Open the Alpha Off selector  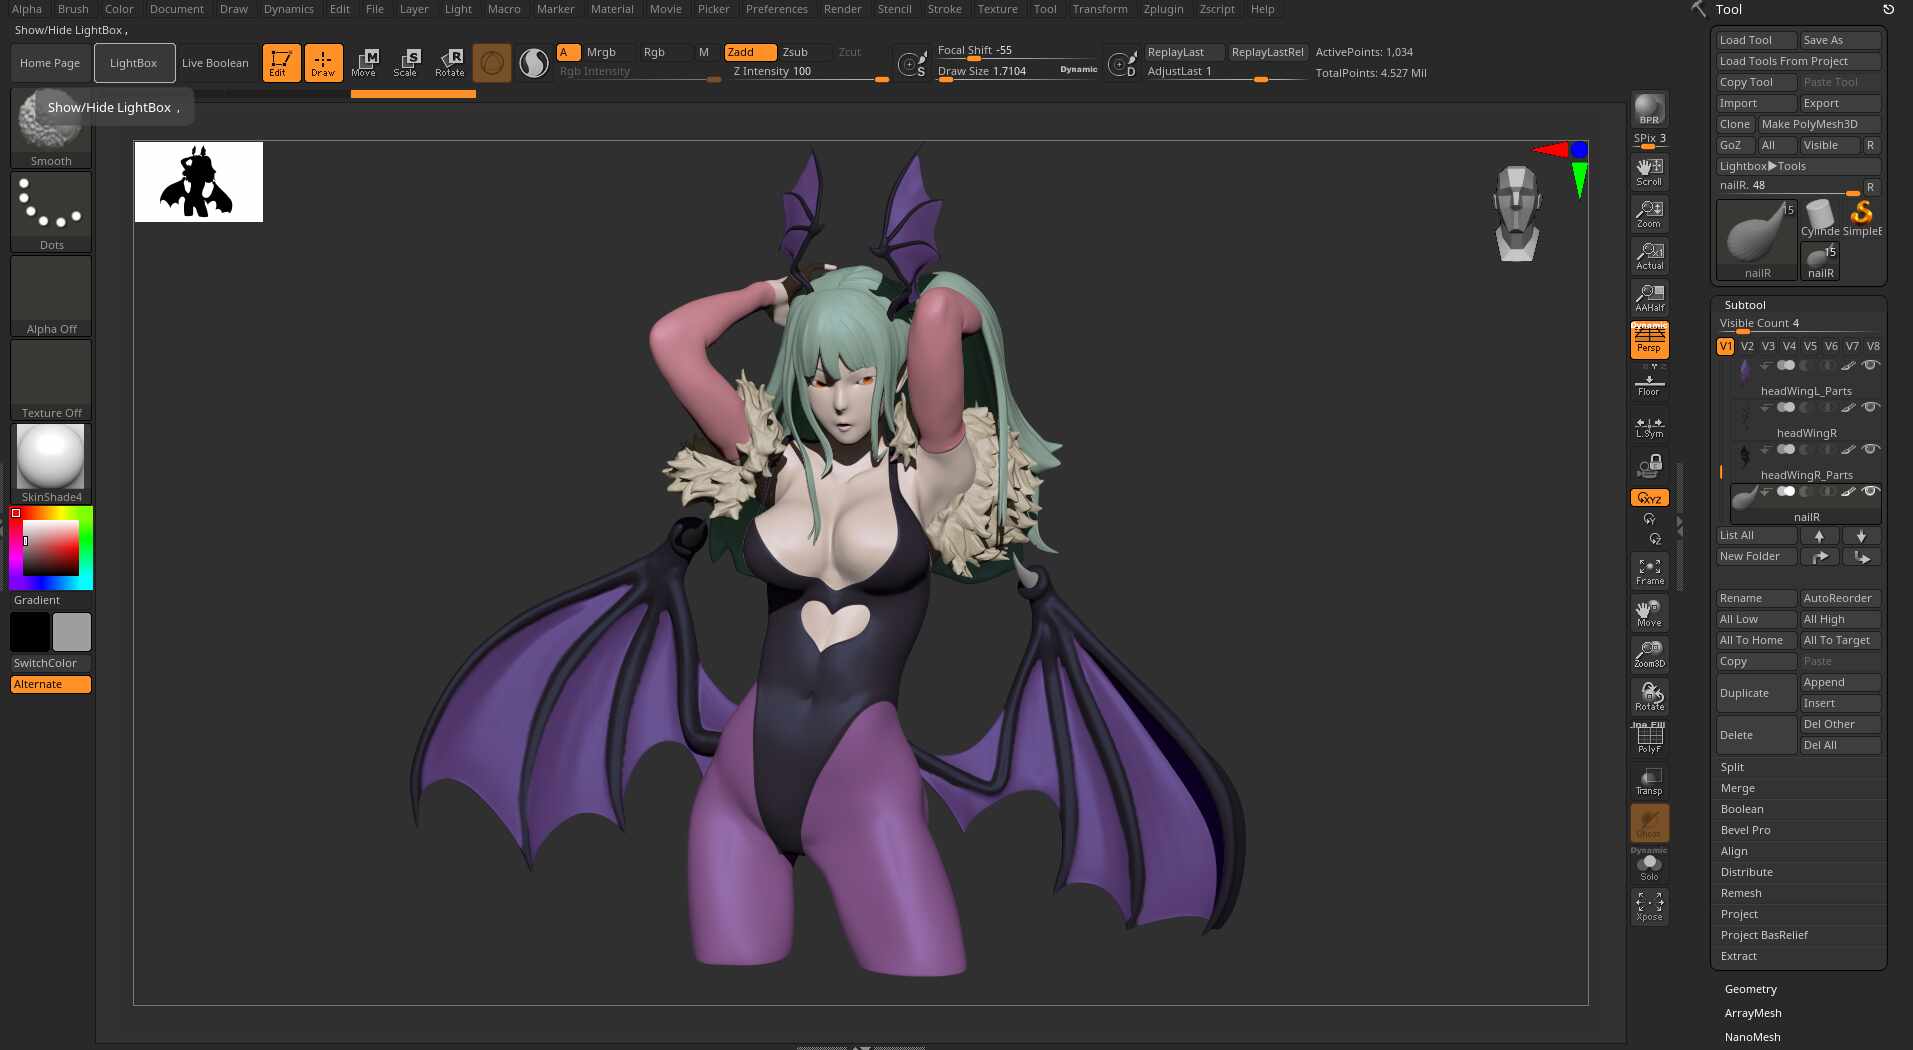(x=51, y=296)
